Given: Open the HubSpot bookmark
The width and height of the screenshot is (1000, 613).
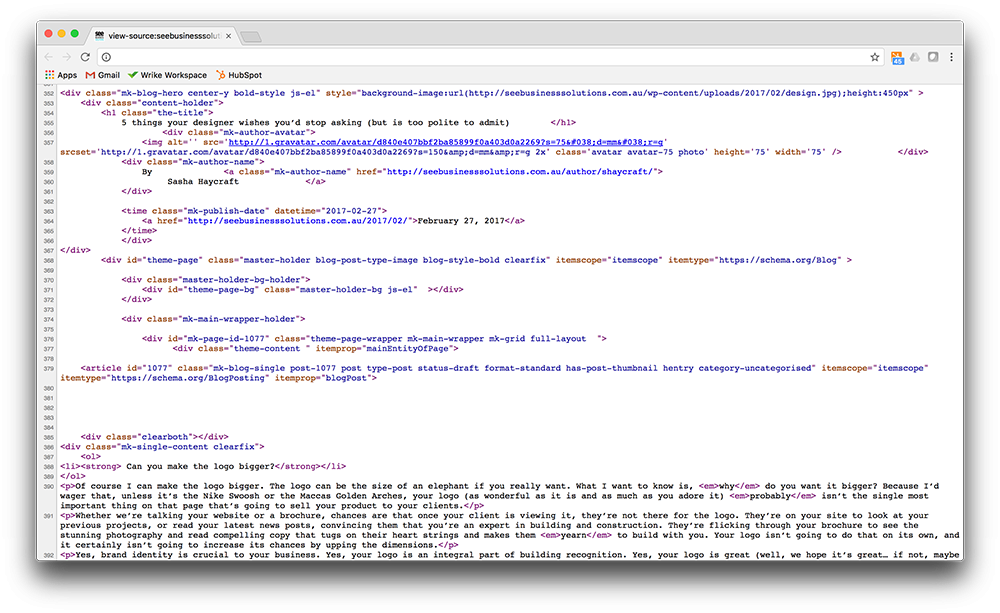Looking at the screenshot, I should tap(239, 75).
